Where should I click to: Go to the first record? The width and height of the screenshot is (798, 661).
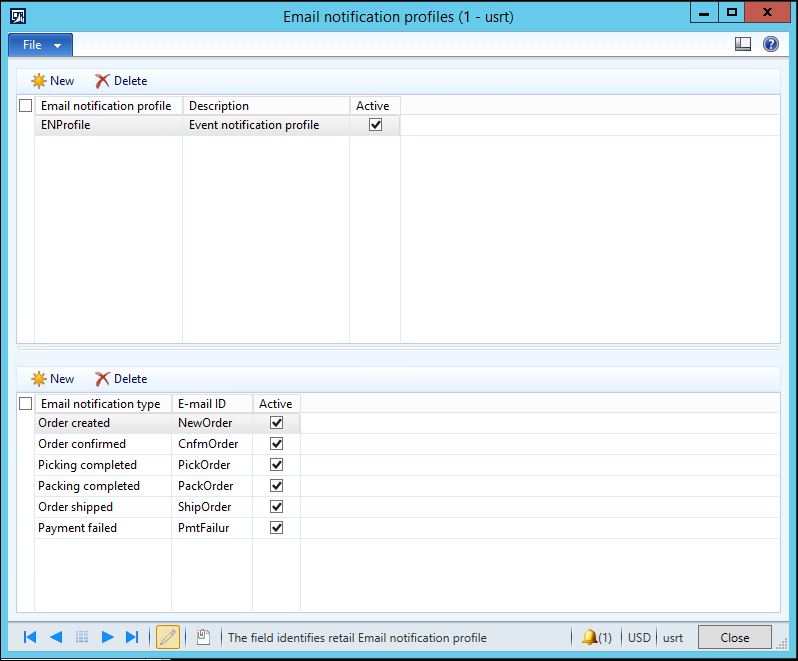click(30, 637)
